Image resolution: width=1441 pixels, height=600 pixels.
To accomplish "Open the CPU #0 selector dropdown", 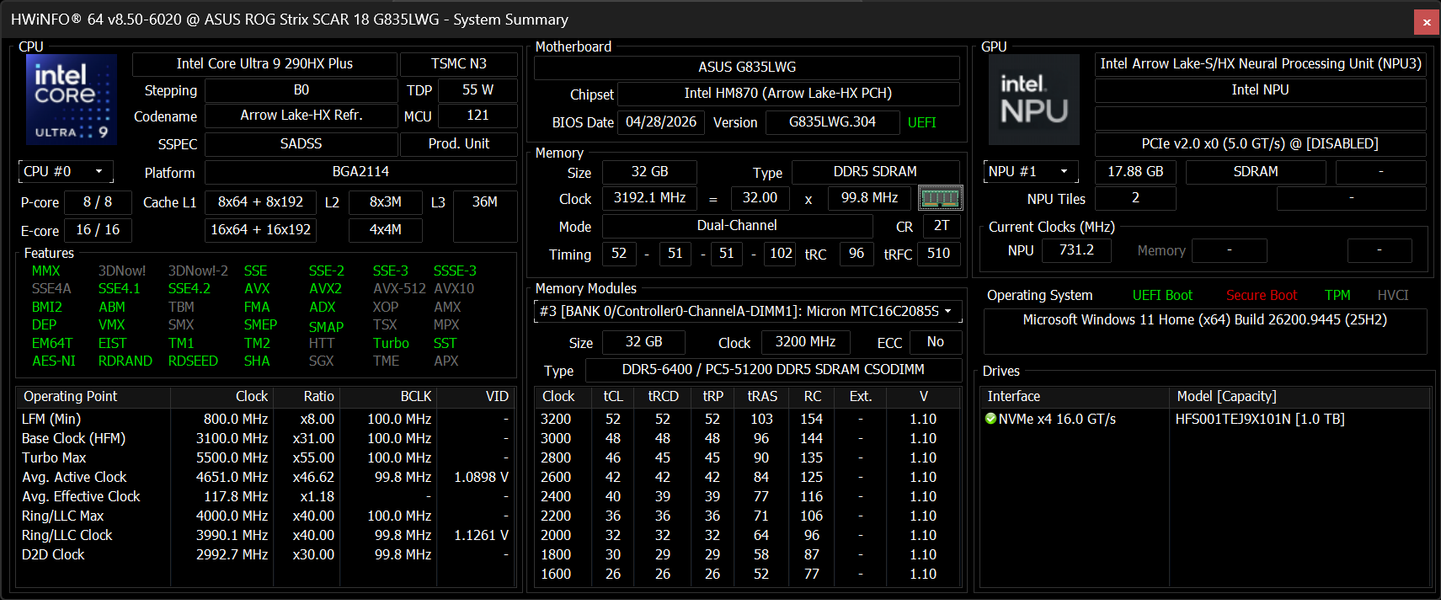I will [66, 172].
